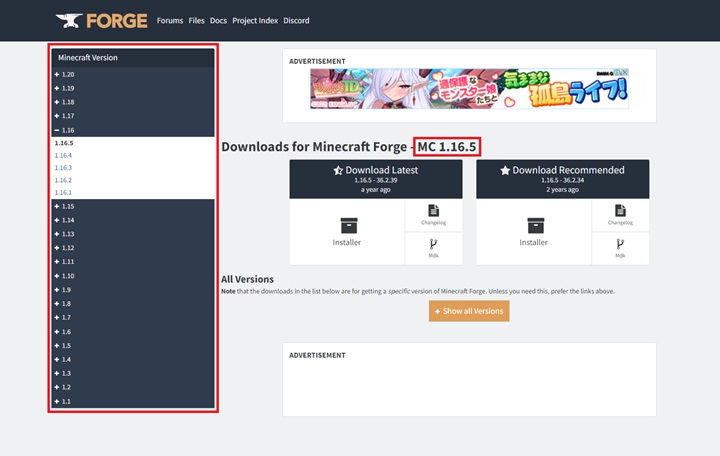This screenshot has height=456, width=720.
Task: Close the ad via its X icon
Action: coord(624,73)
